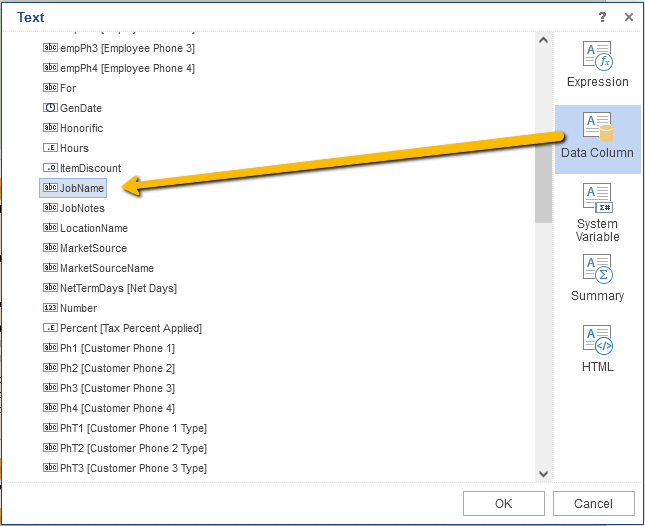Switch to the HTML text type
Screen dimensions: 645x526
(x=597, y=340)
